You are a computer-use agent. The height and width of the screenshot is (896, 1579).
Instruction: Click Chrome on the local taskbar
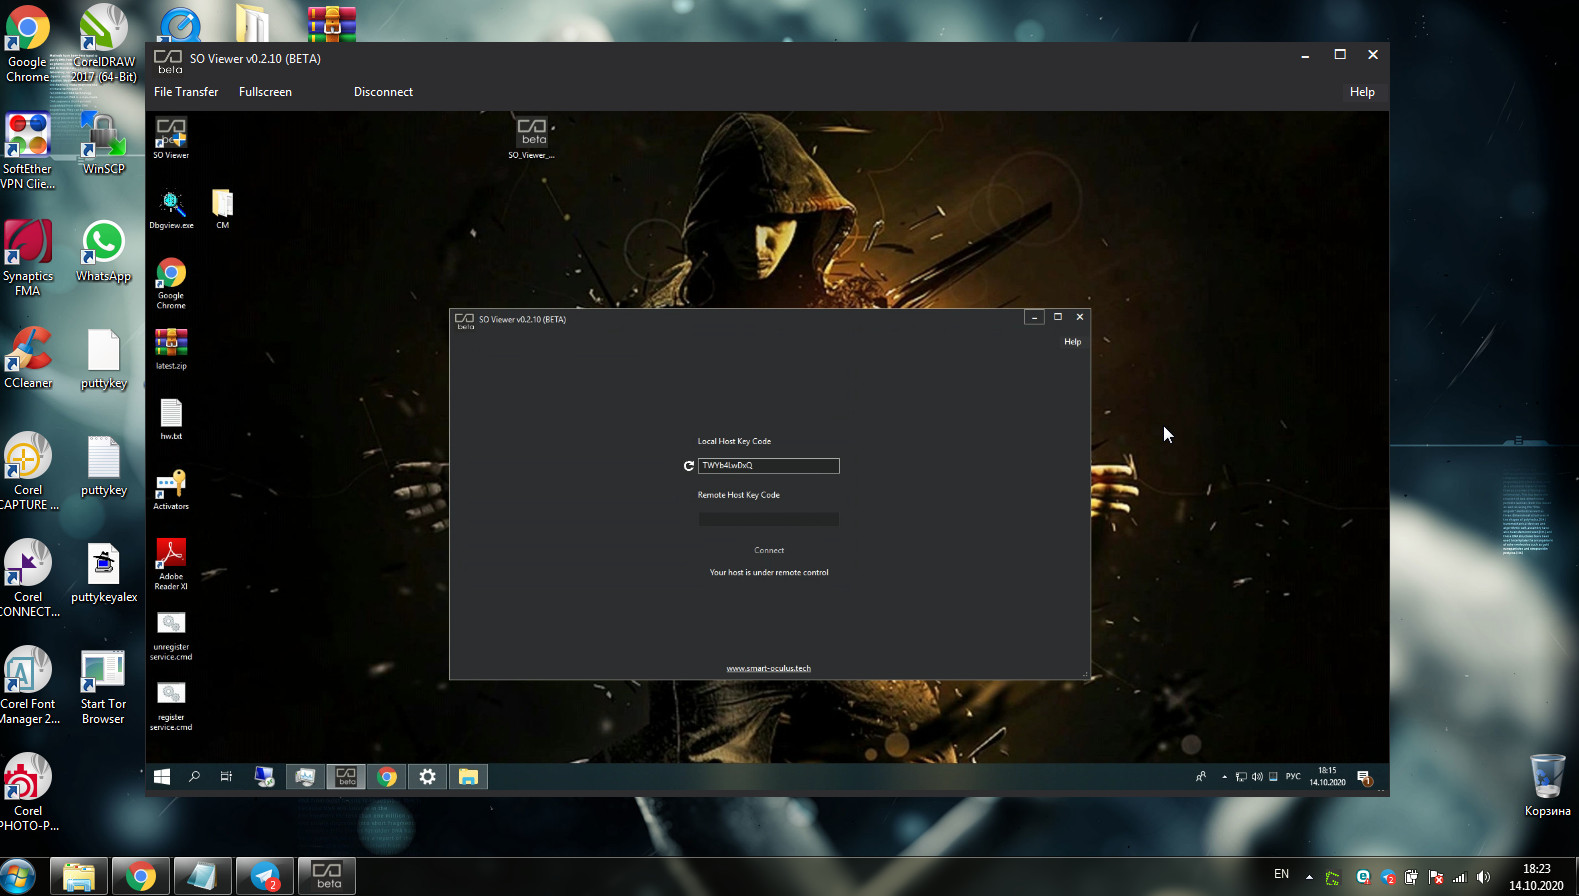[x=140, y=877]
